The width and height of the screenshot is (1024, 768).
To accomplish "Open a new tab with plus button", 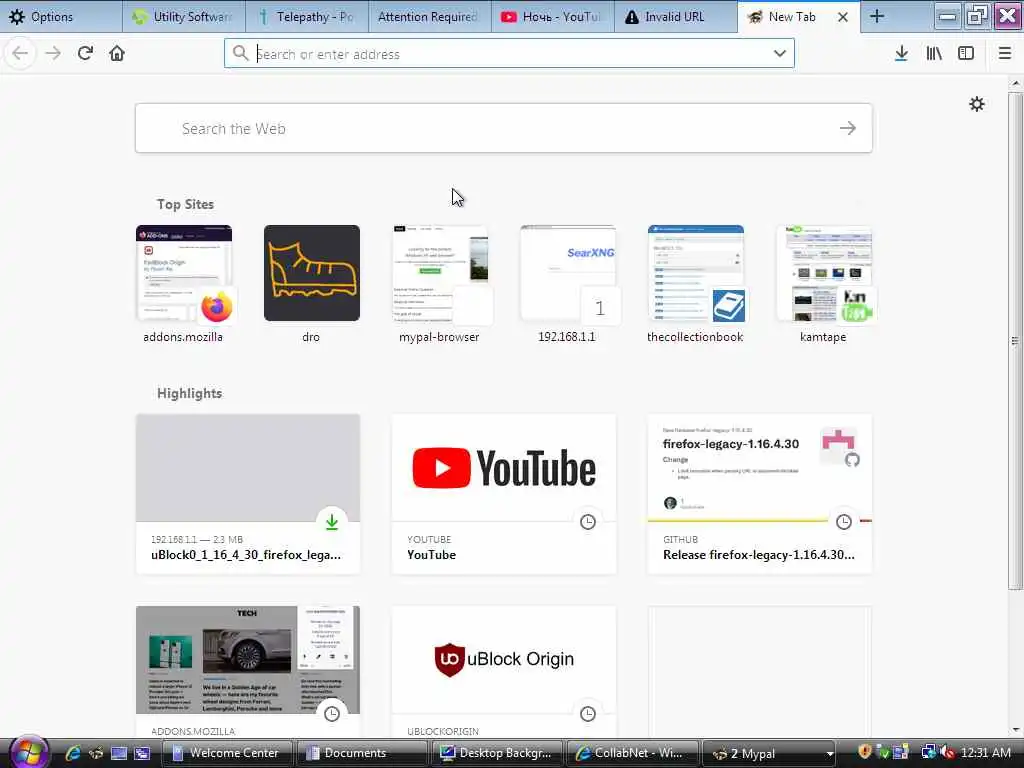I will (x=877, y=16).
